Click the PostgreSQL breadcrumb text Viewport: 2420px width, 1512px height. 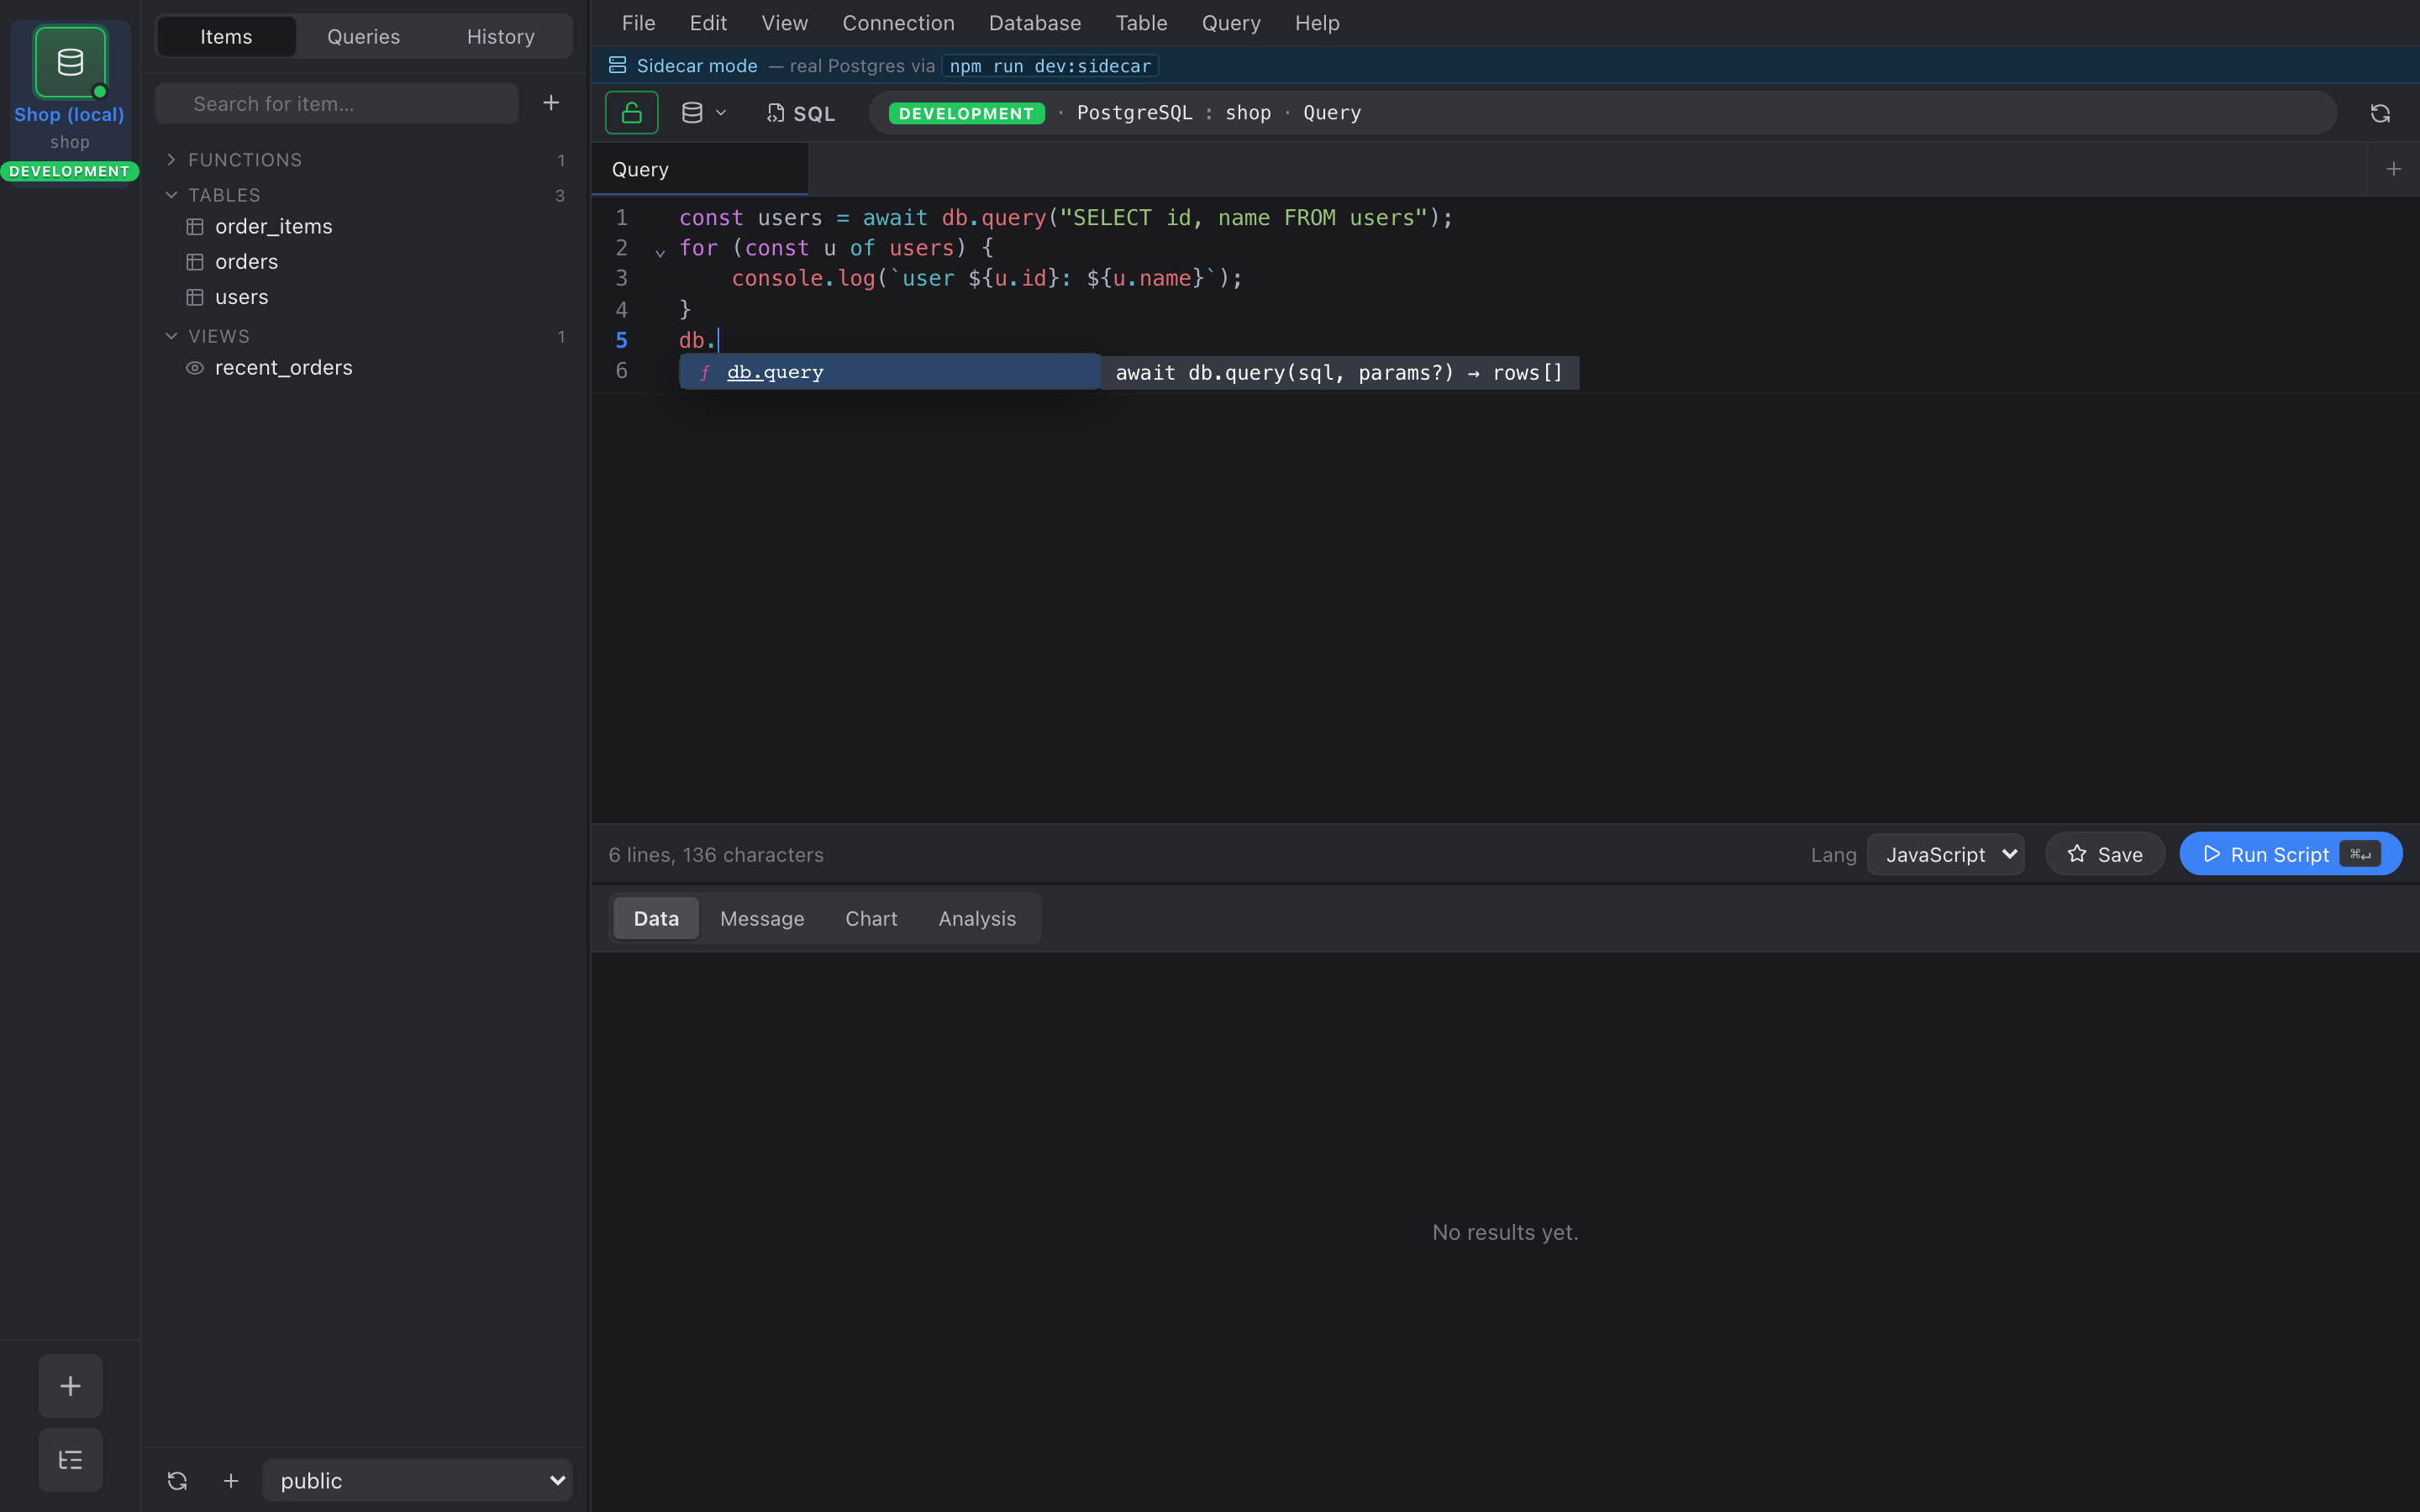click(x=1134, y=113)
